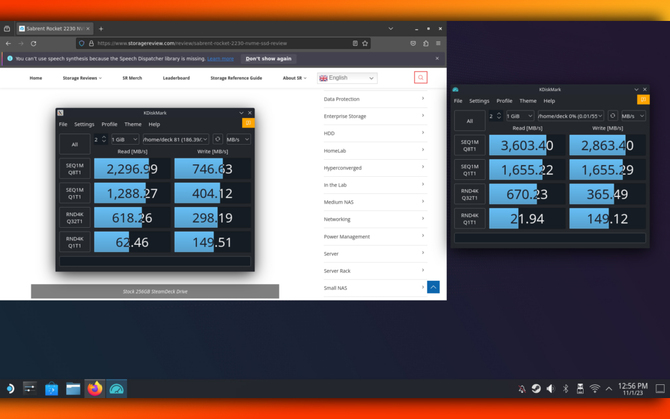Viewport: 670px width, 419px height.
Task: Open Dolphin file manager from taskbar
Action: coord(73,389)
